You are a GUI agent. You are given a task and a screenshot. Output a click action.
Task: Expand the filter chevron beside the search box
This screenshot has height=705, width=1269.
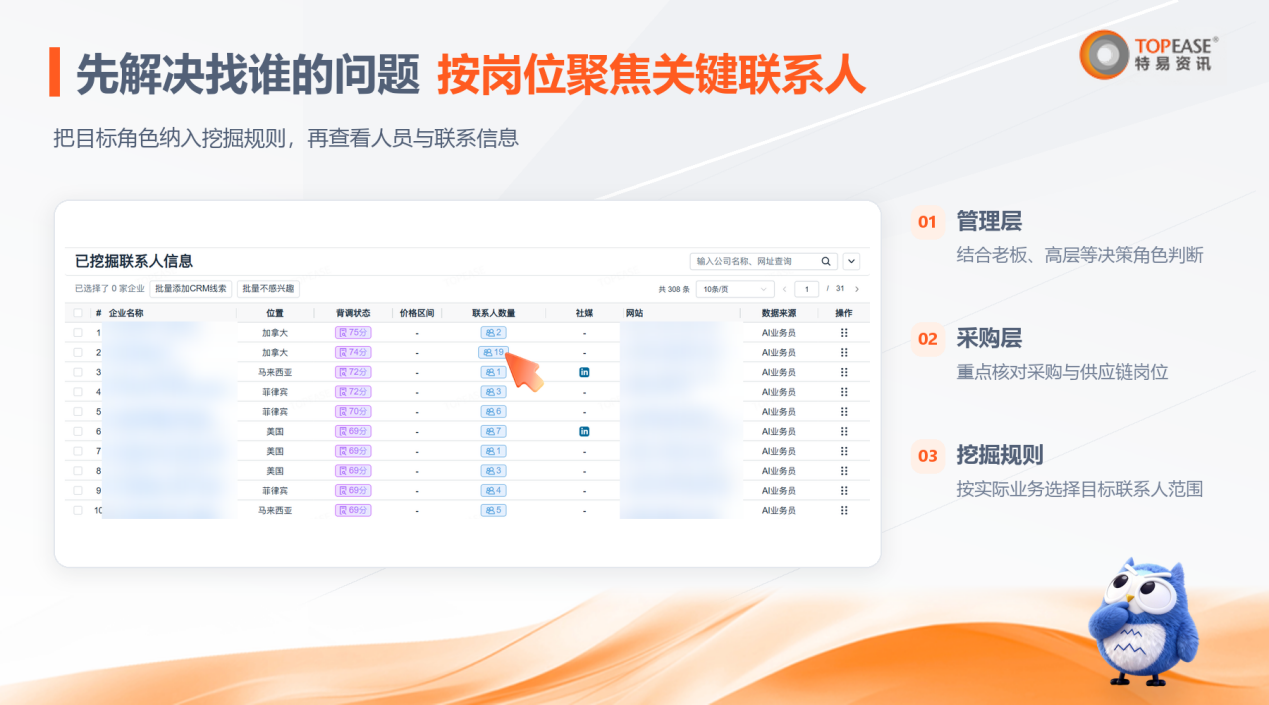coord(851,261)
